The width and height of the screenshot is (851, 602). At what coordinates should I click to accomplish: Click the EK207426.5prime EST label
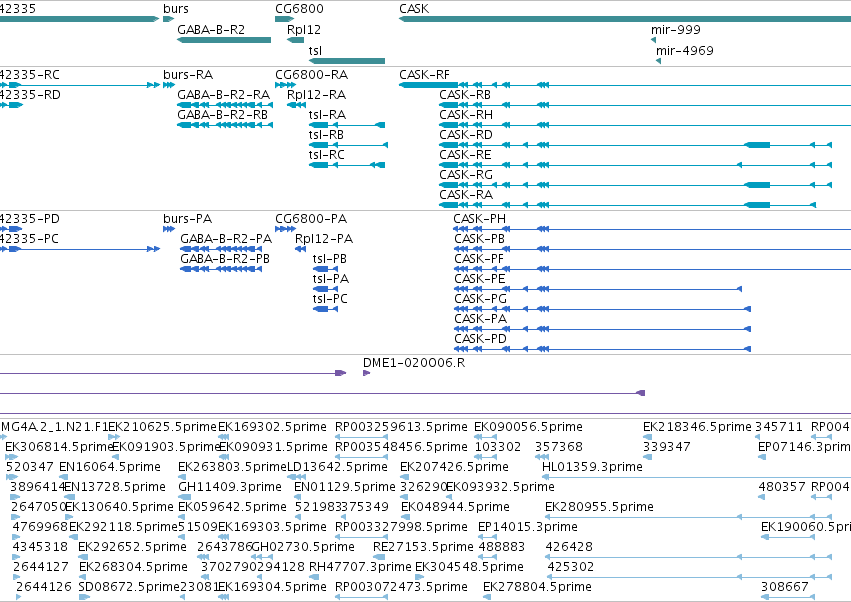(454, 467)
